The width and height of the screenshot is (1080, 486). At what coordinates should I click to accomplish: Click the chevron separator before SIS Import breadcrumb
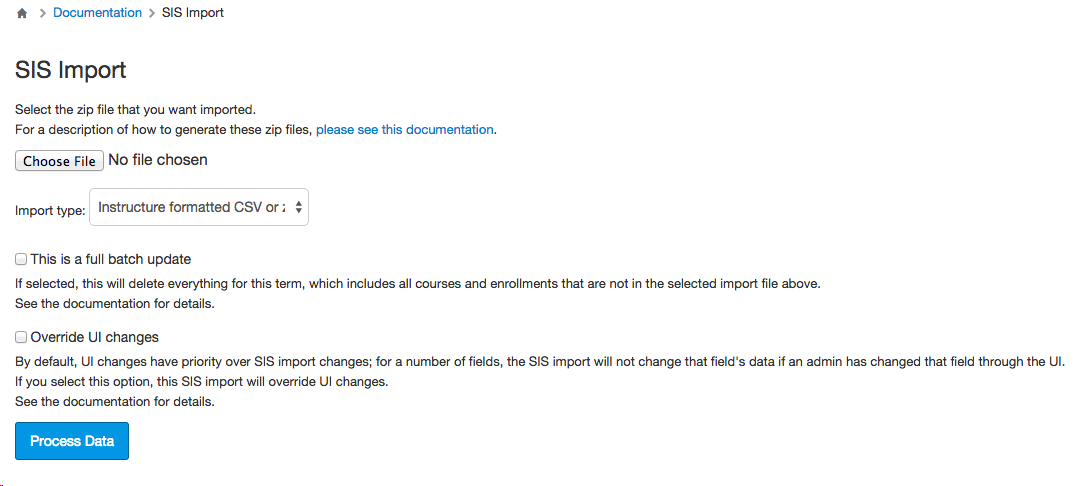coord(152,13)
